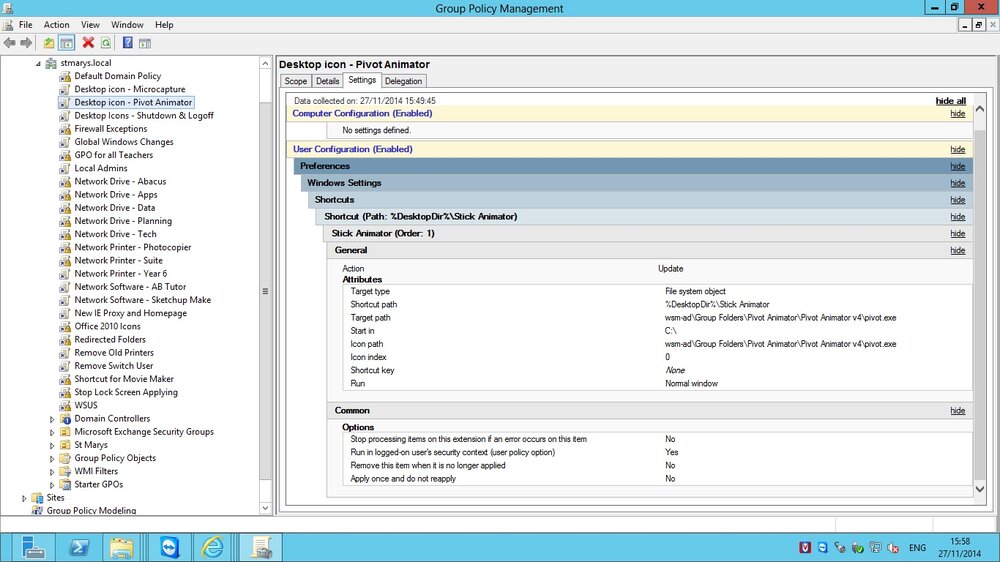Select the Settings tab
Screen dimensions: 1000x562
(x=362, y=80)
